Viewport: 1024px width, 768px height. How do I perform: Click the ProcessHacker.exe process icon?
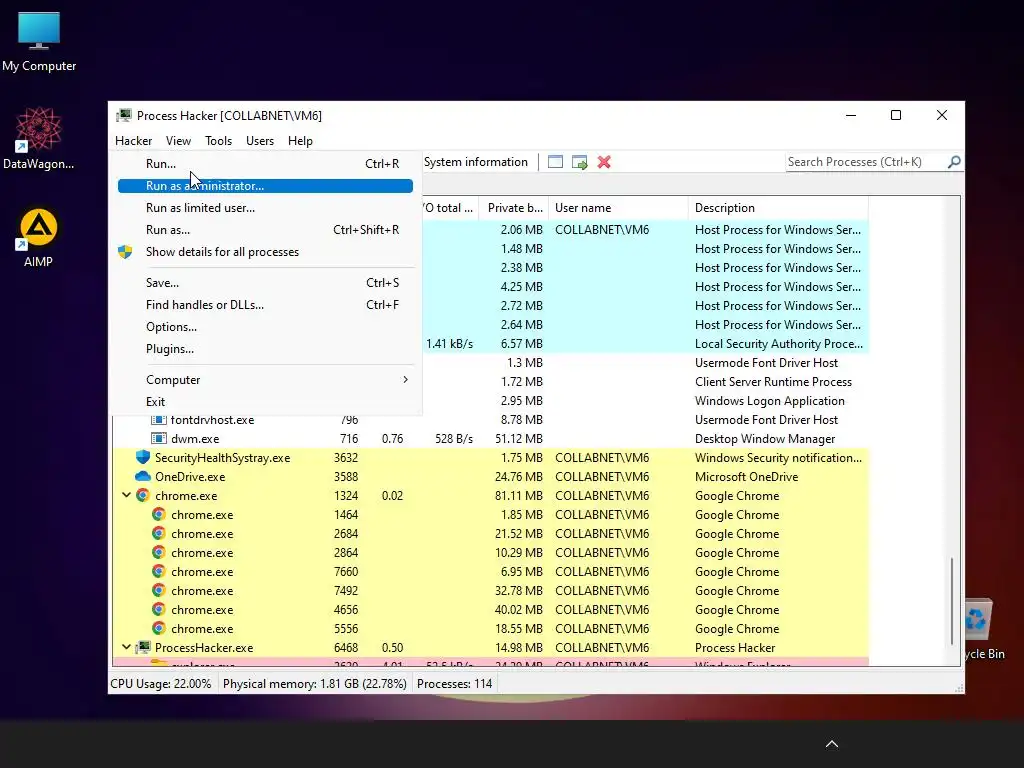pos(142,647)
